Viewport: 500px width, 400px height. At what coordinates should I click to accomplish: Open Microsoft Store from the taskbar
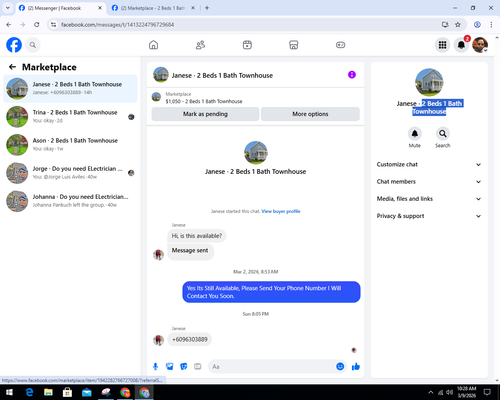click(67, 392)
